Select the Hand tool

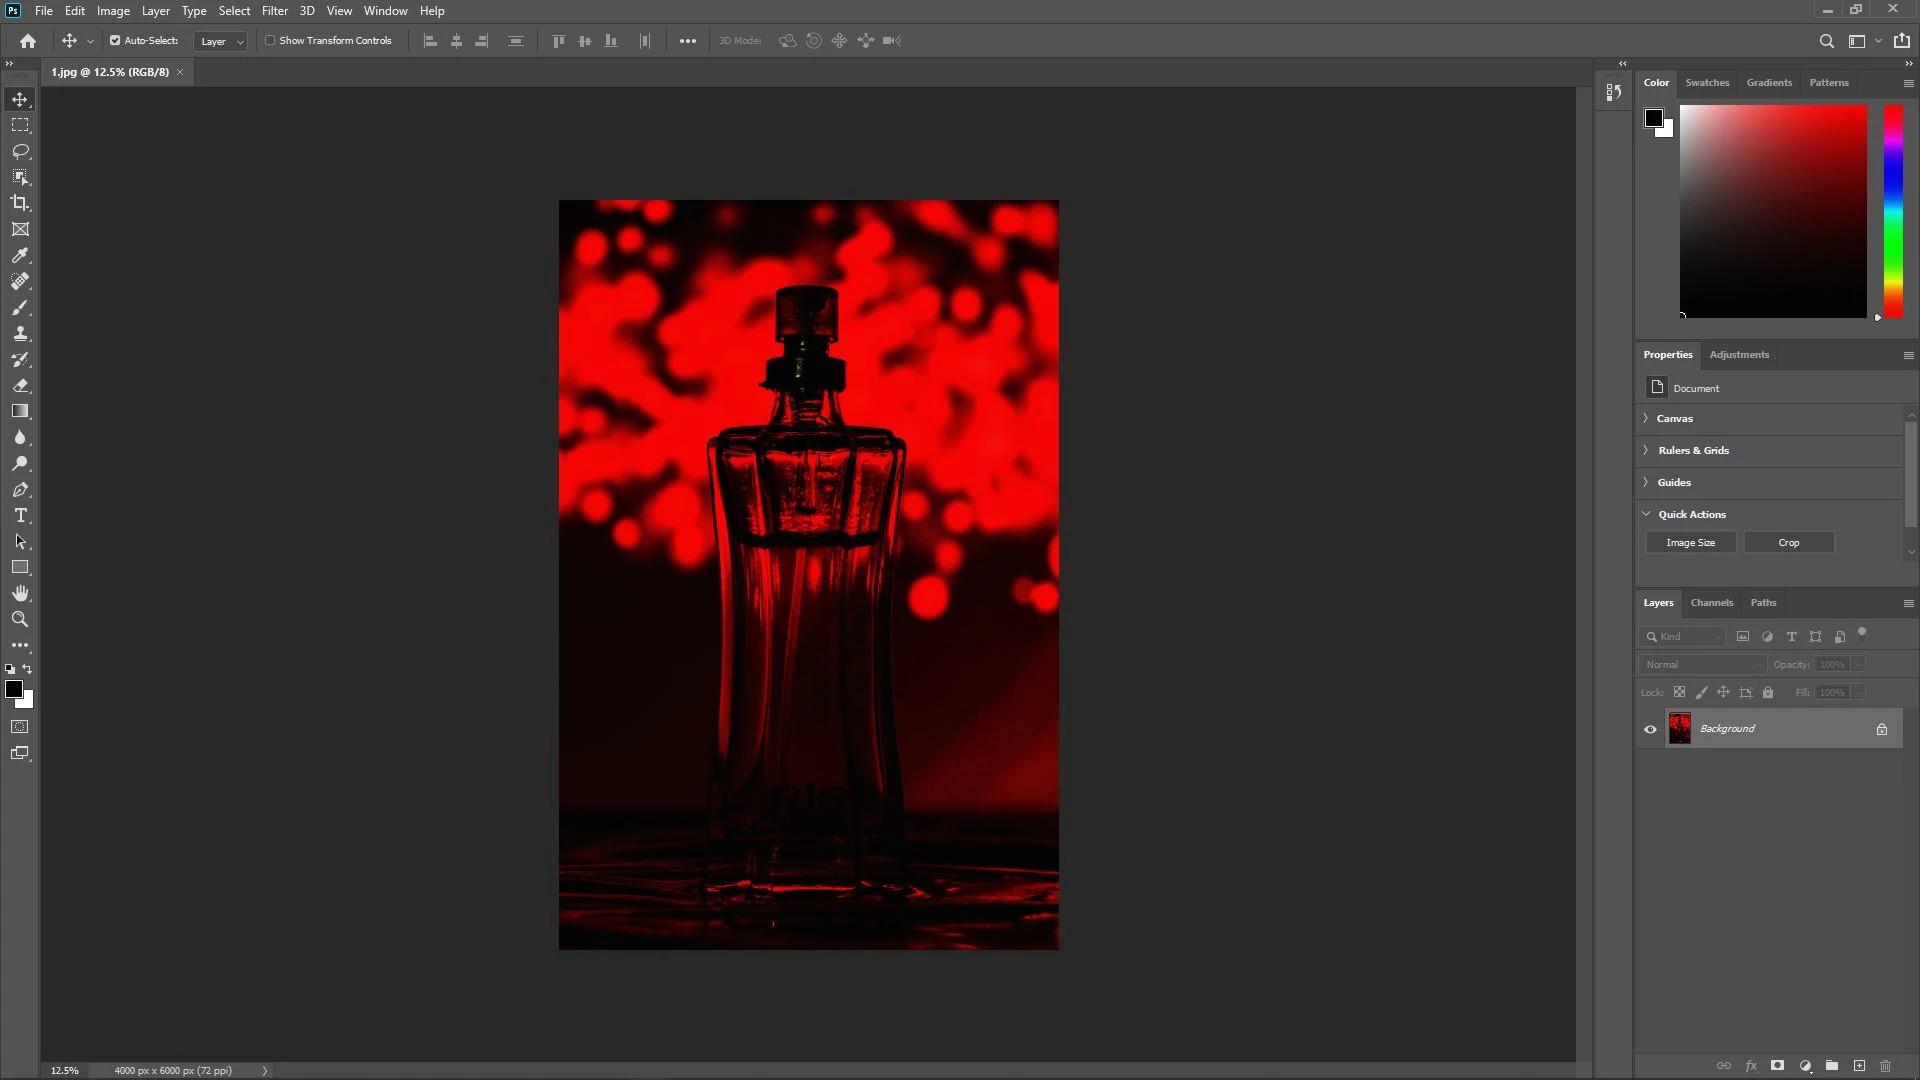[20, 593]
